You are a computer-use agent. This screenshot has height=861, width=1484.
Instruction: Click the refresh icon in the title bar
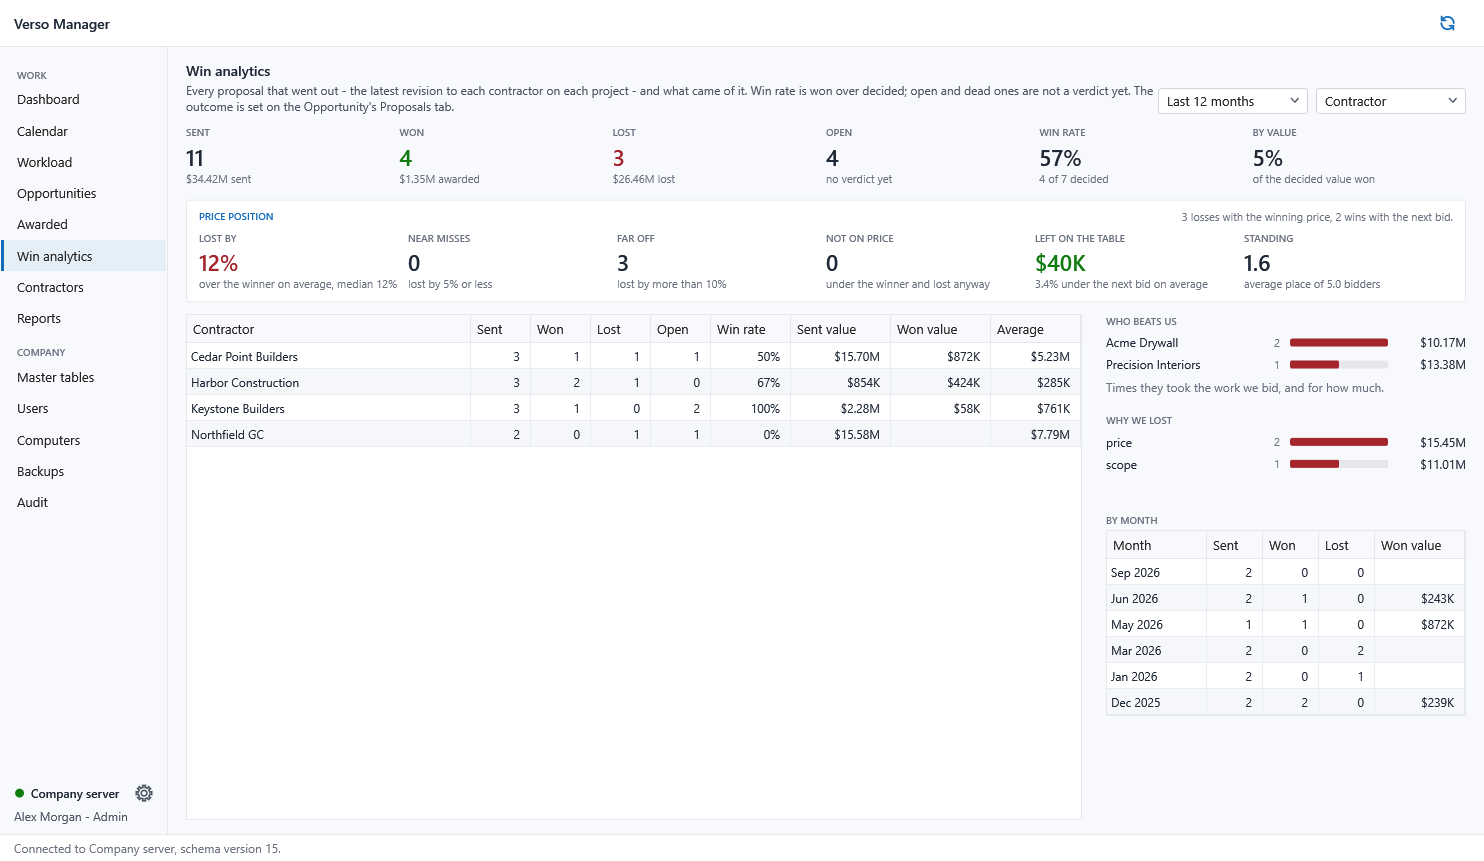[1447, 23]
